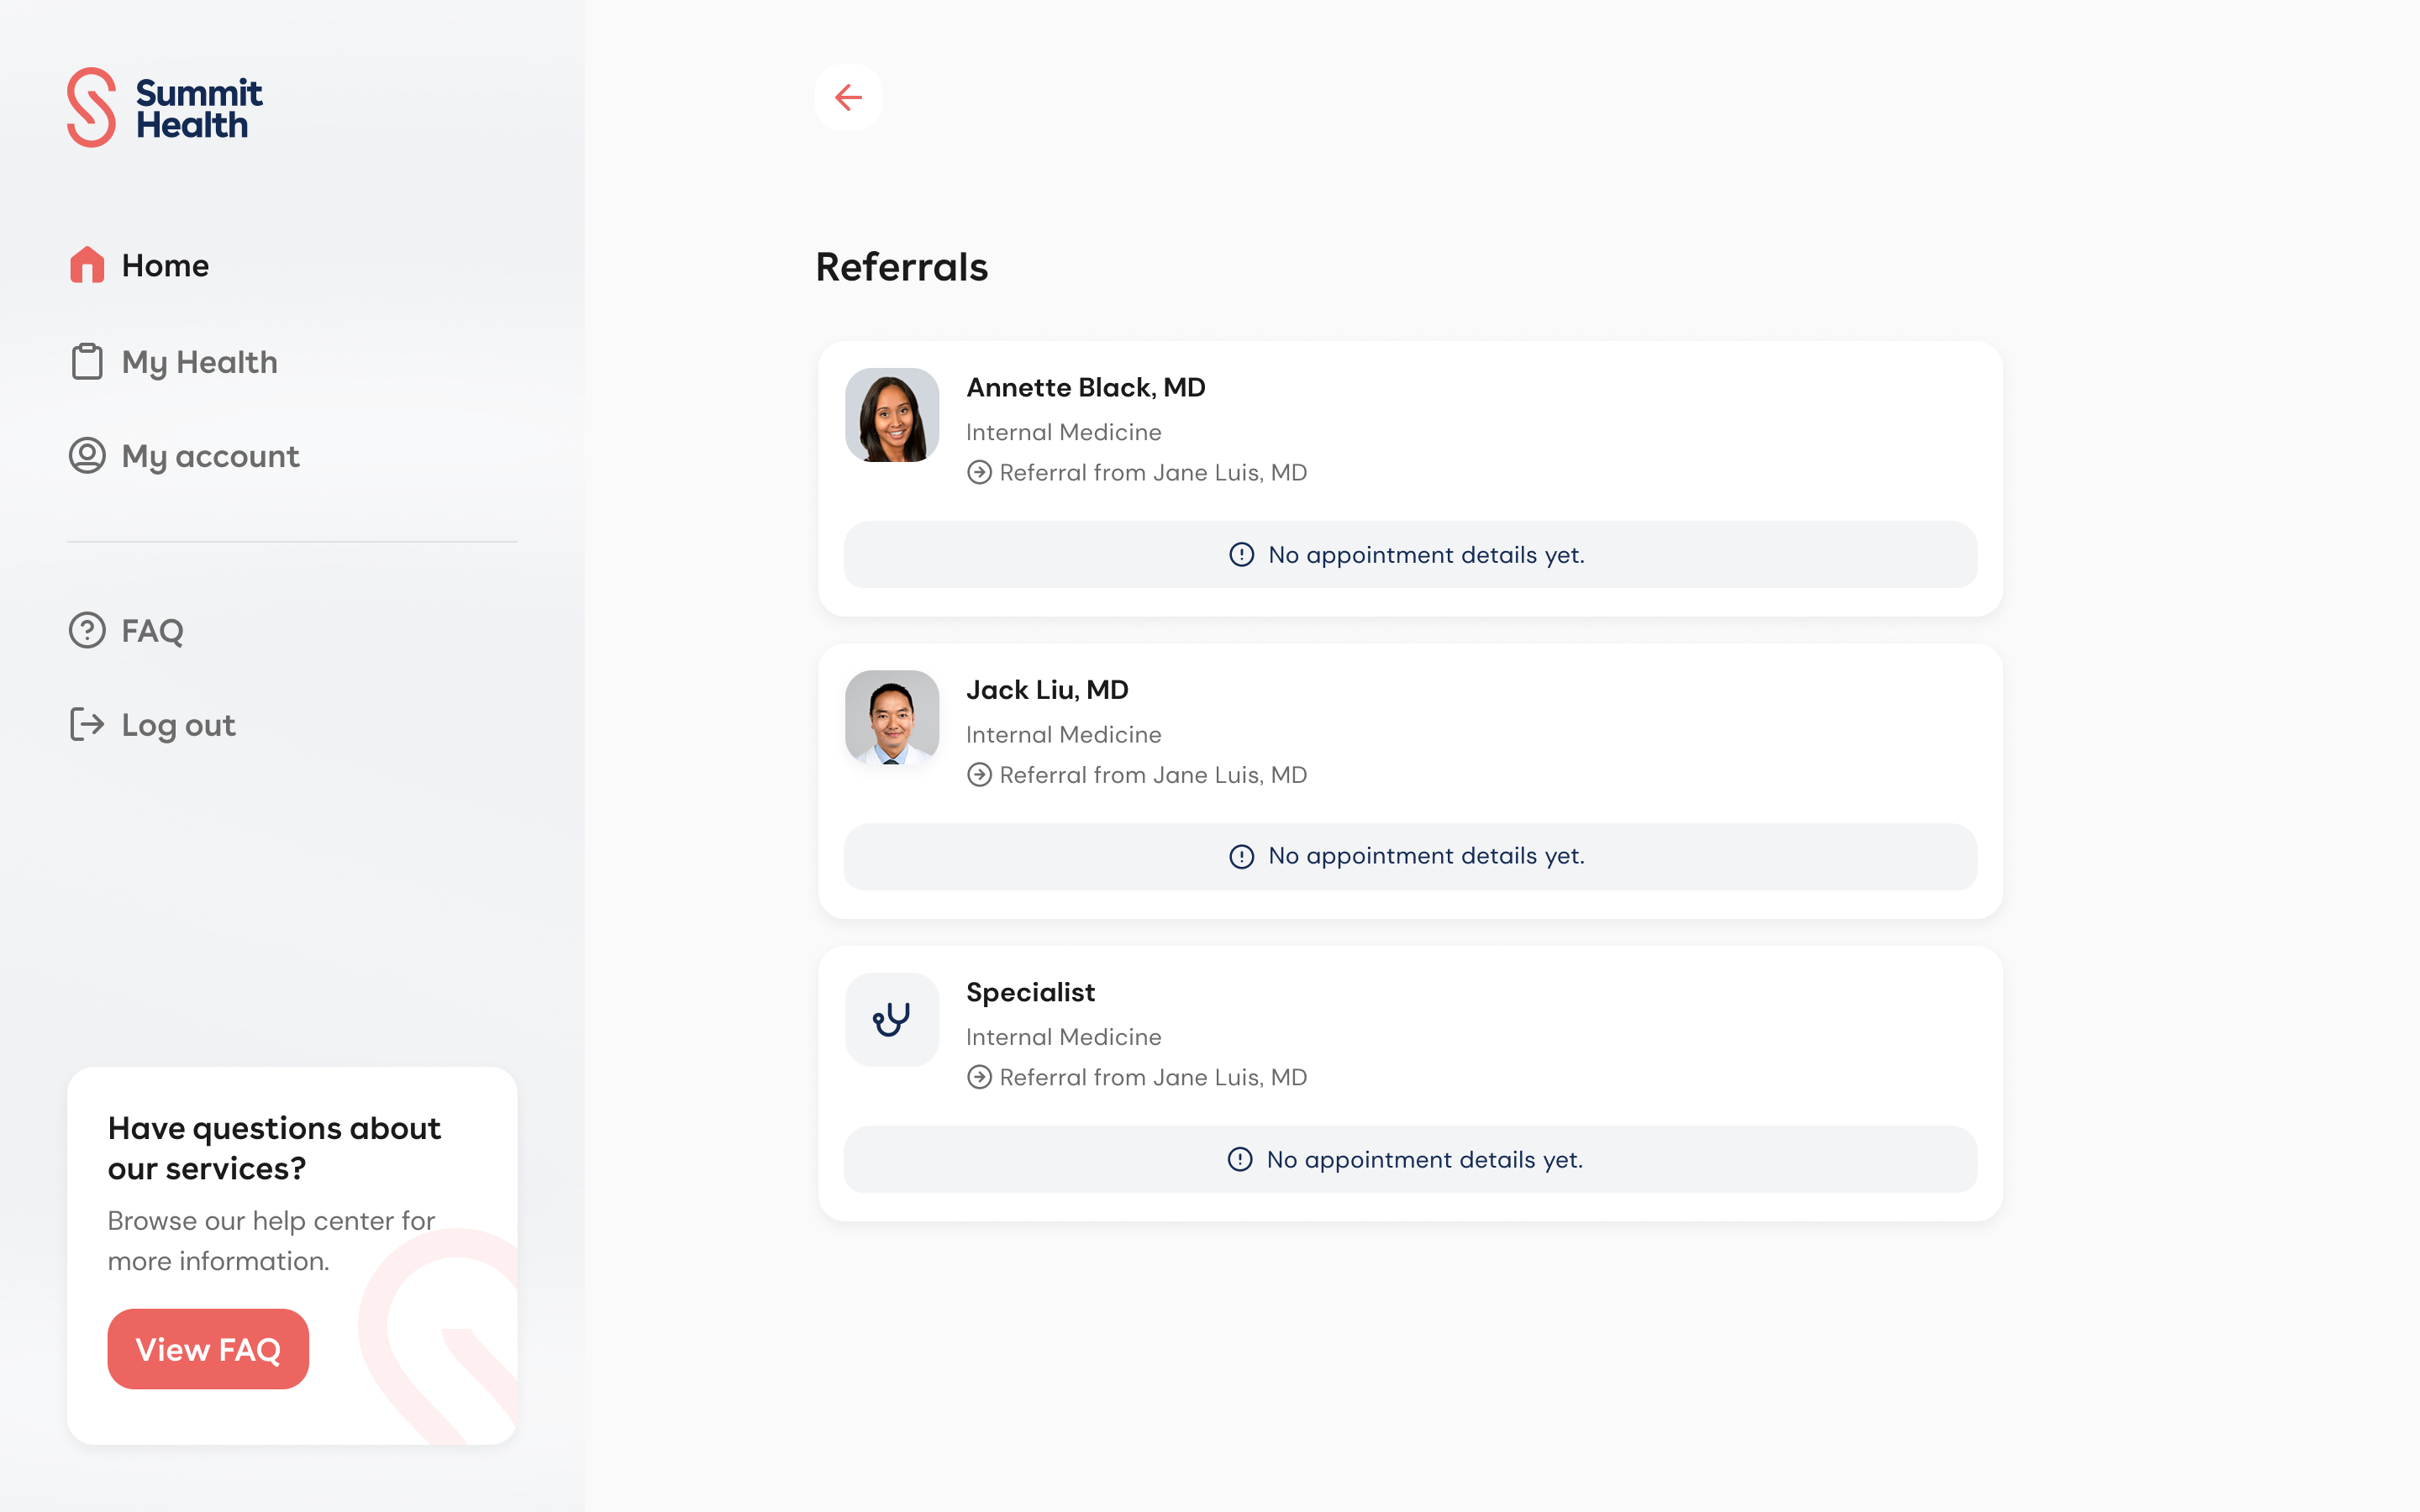Click 'Browse our help center' text
The height and width of the screenshot is (1512, 2420).
point(271,1241)
